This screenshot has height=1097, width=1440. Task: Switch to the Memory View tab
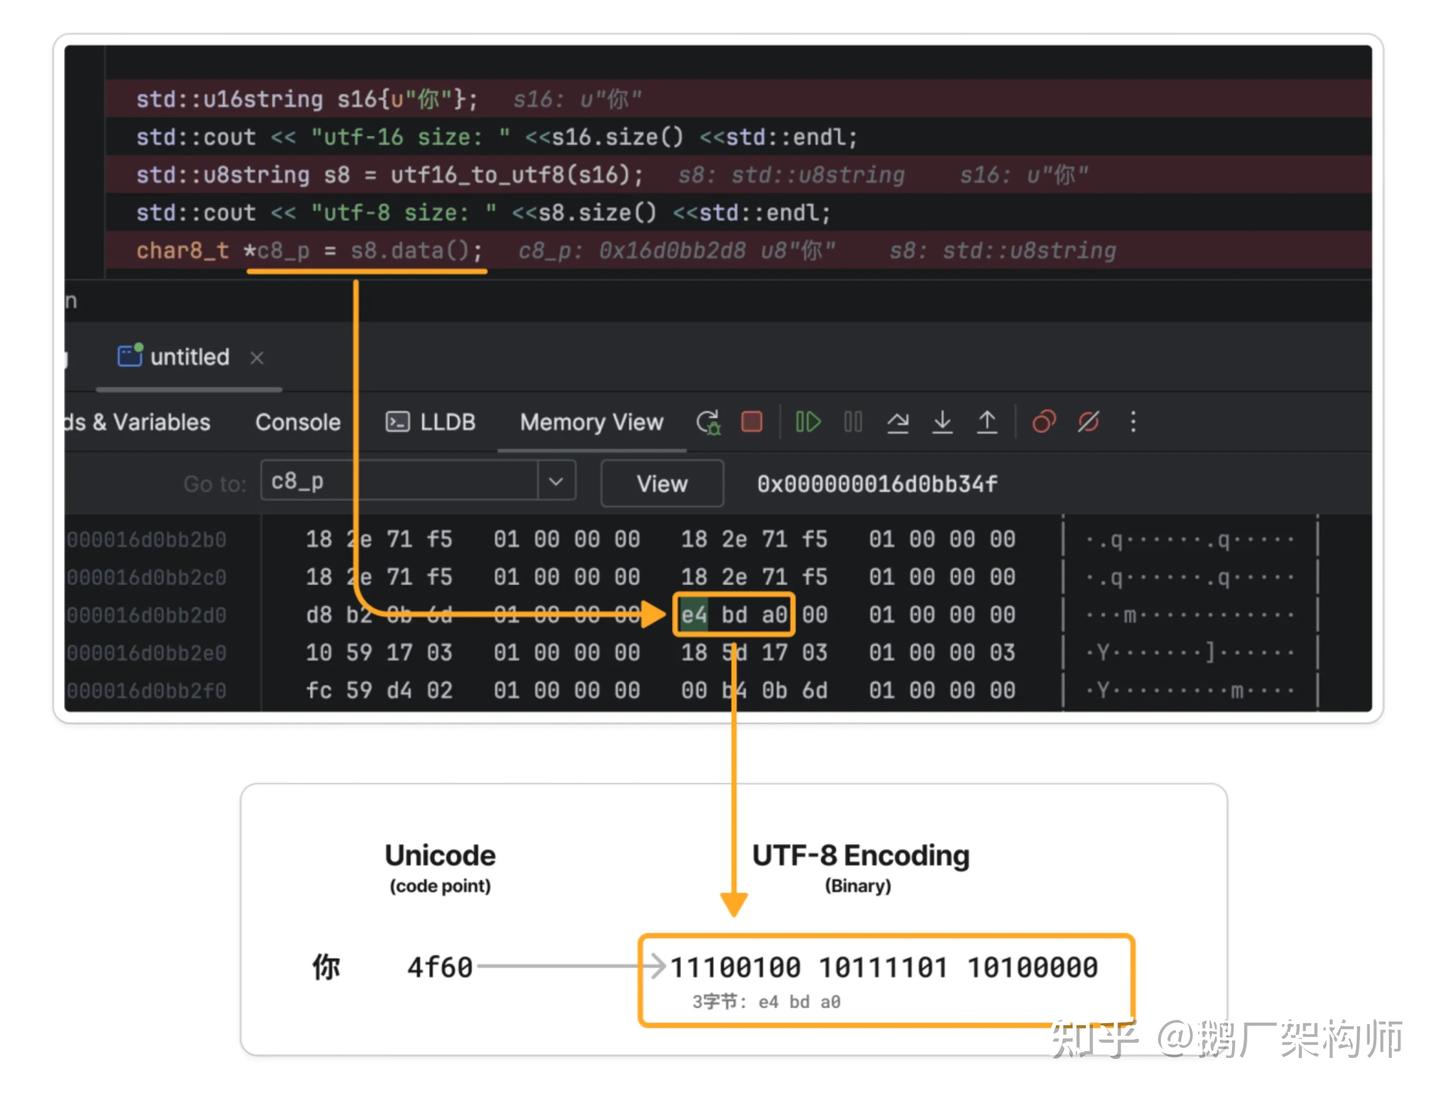point(590,421)
